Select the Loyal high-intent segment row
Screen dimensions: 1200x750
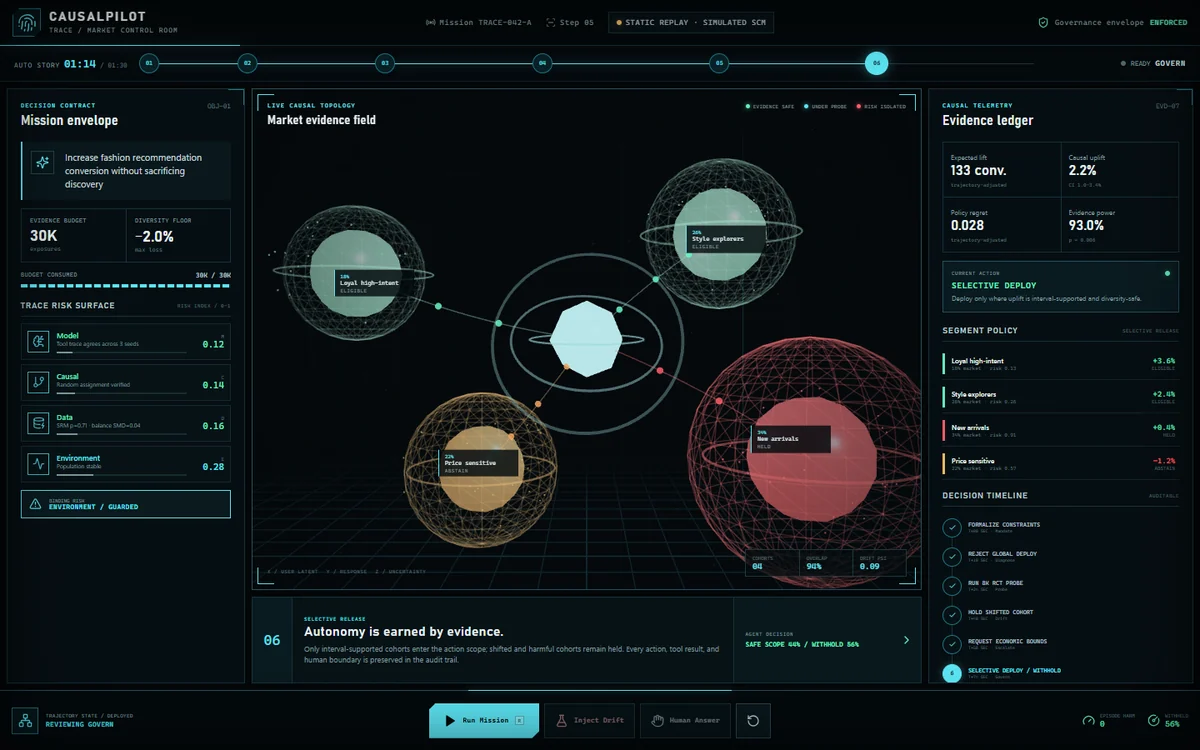tap(1061, 364)
